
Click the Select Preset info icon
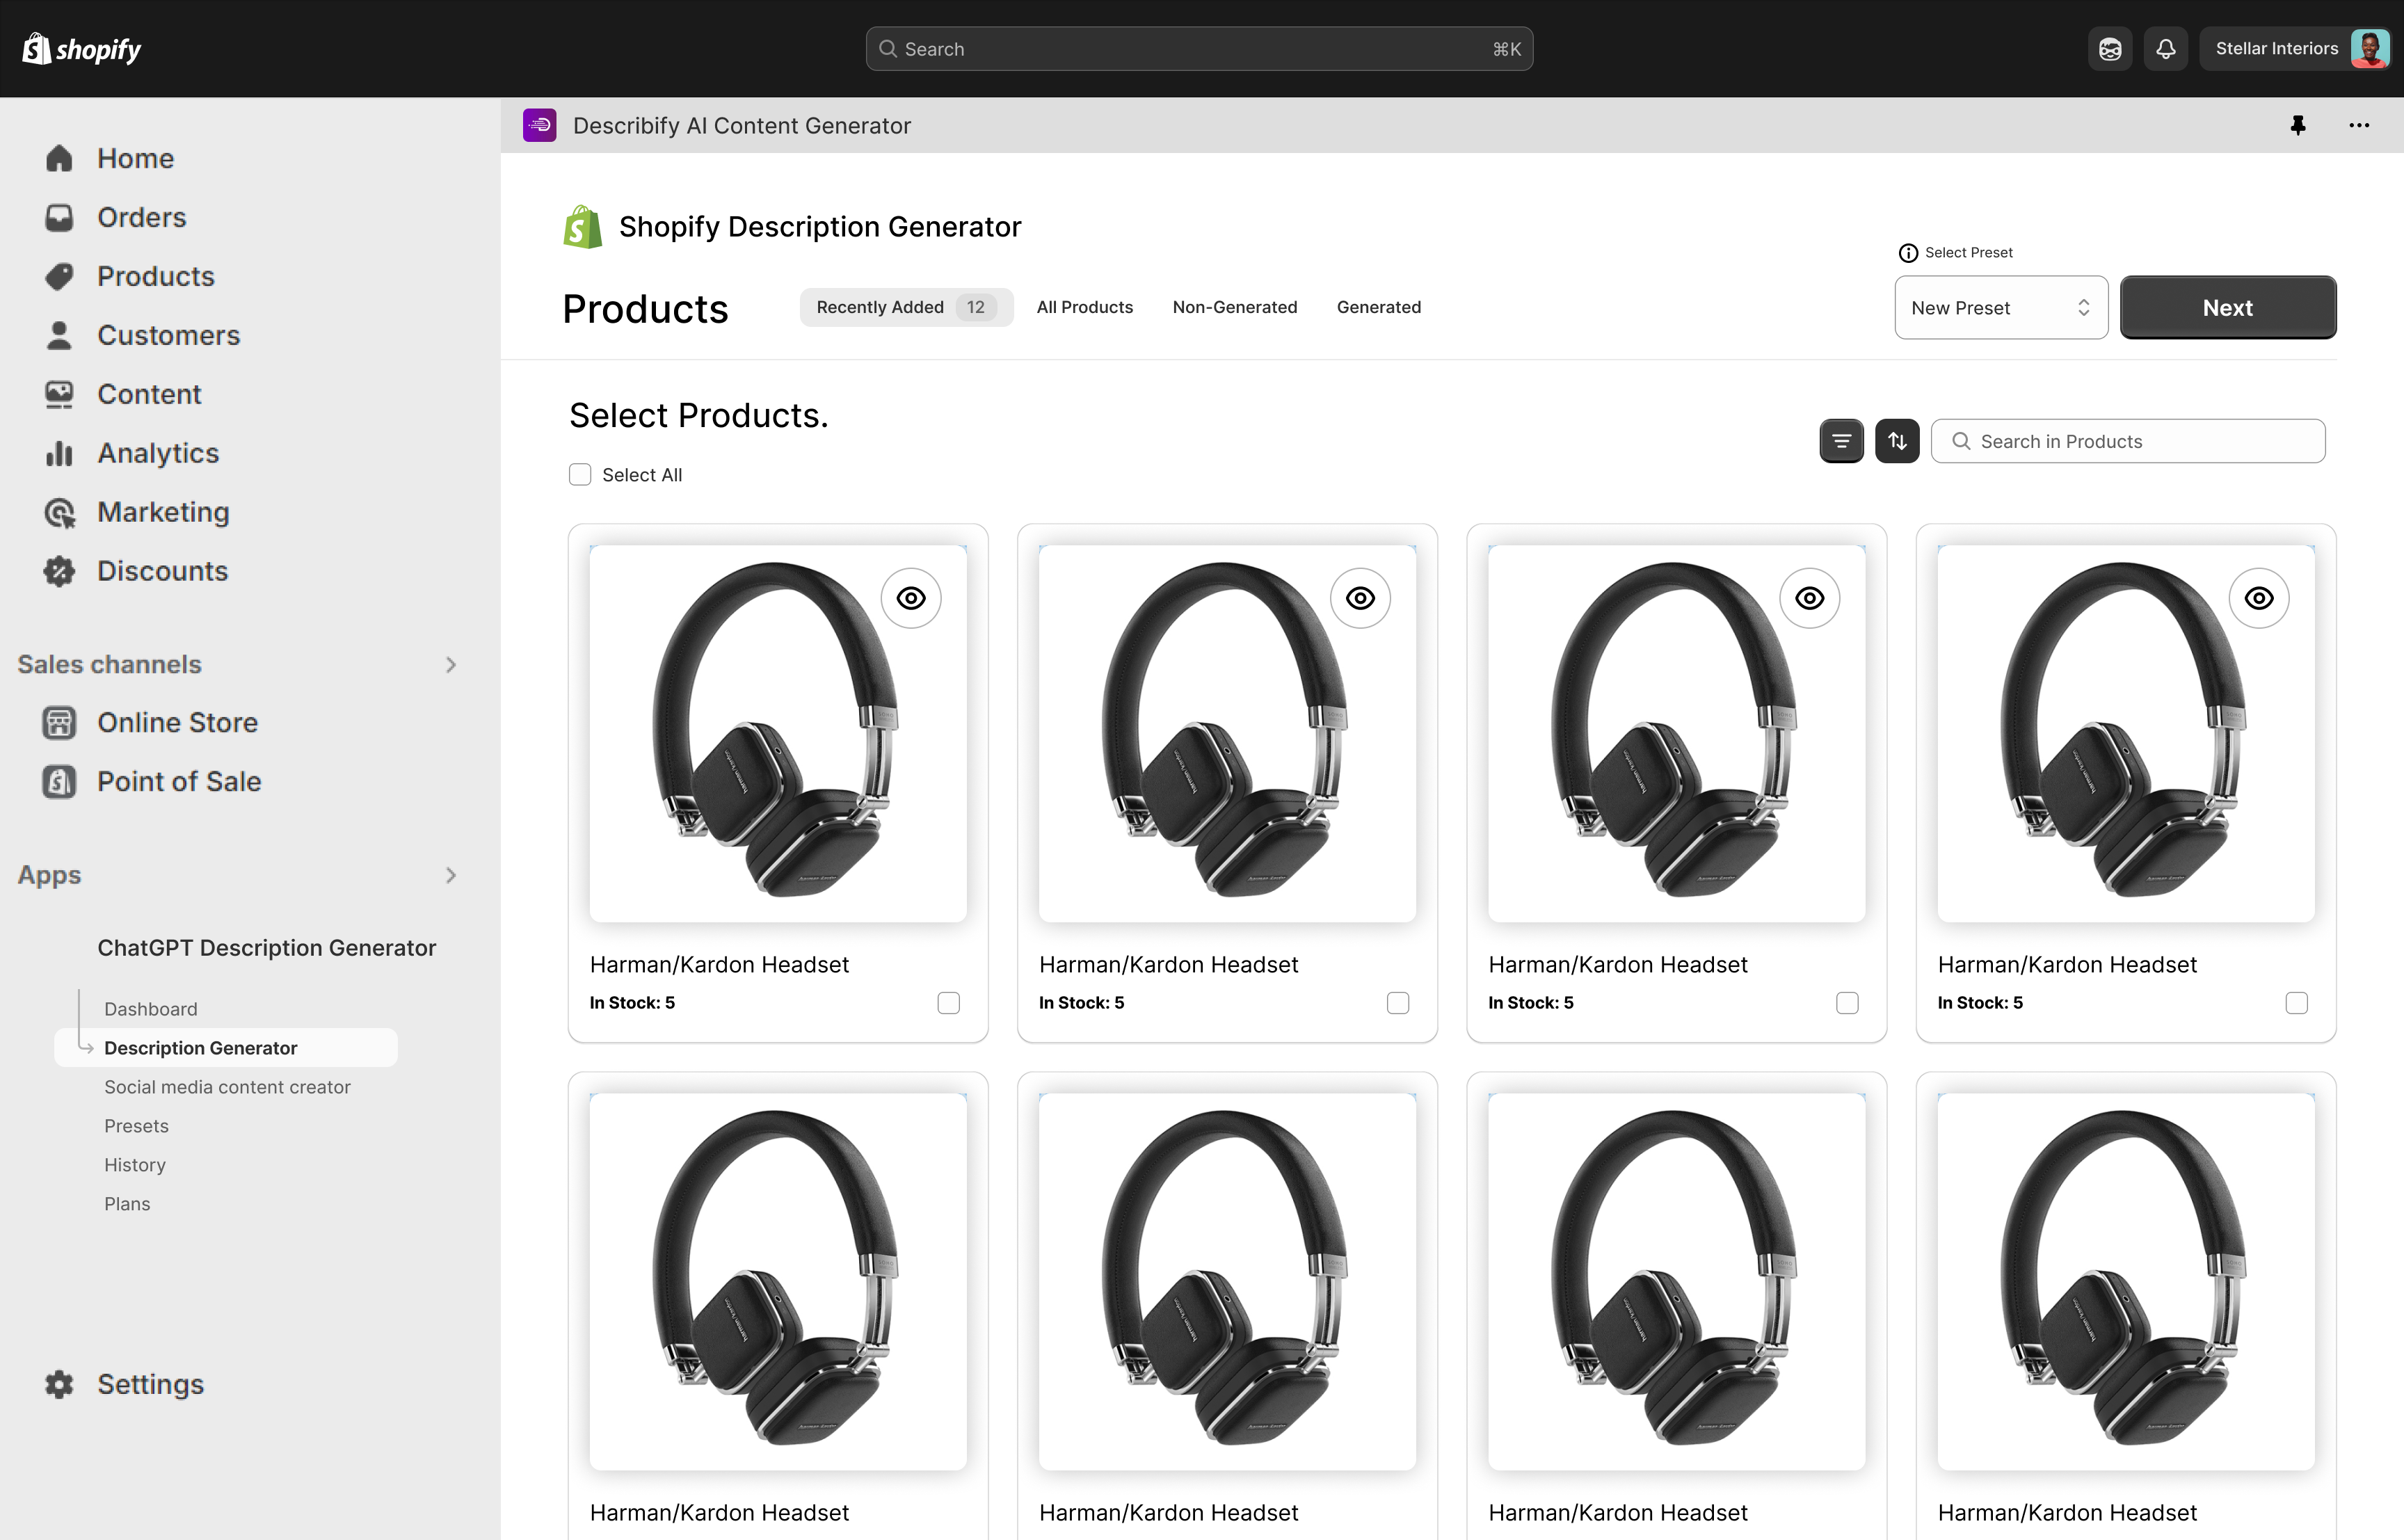1908,253
